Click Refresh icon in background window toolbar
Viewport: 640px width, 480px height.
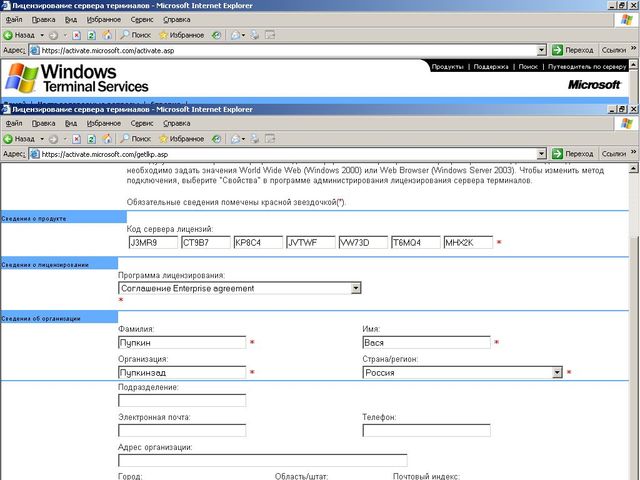pos(91,35)
